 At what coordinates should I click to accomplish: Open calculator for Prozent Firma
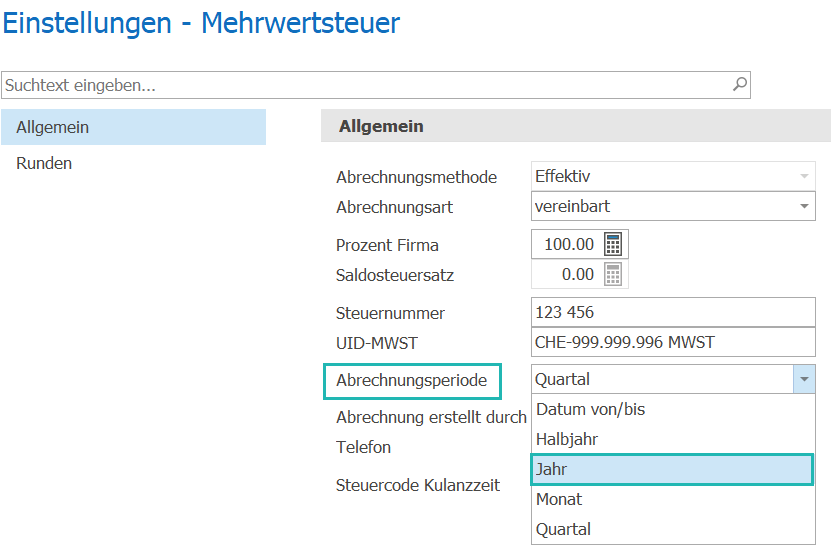[613, 244]
